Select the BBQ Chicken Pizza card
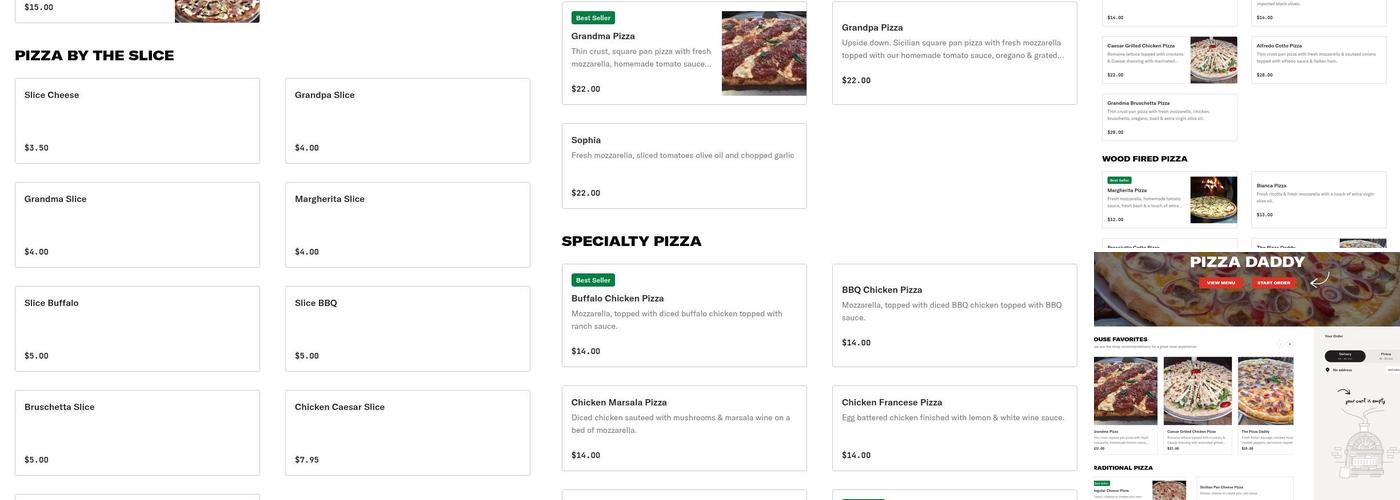 pos(954,315)
